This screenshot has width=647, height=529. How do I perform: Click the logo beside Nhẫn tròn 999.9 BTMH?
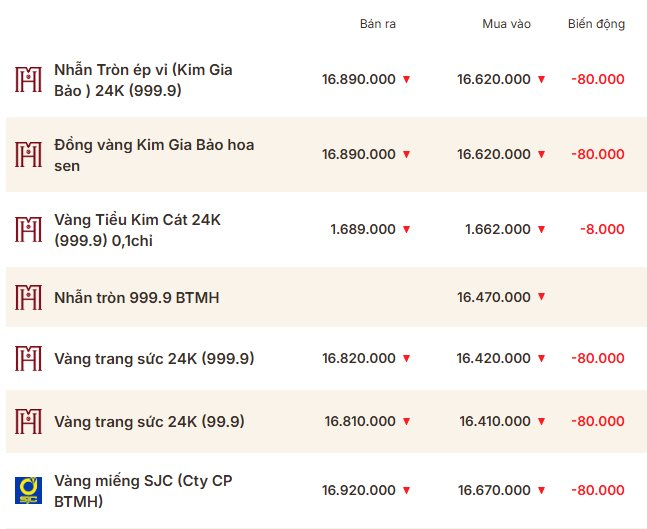point(28,297)
